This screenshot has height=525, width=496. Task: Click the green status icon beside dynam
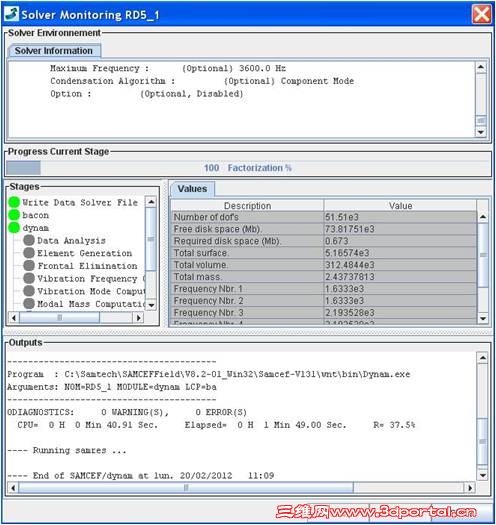click(x=14, y=228)
